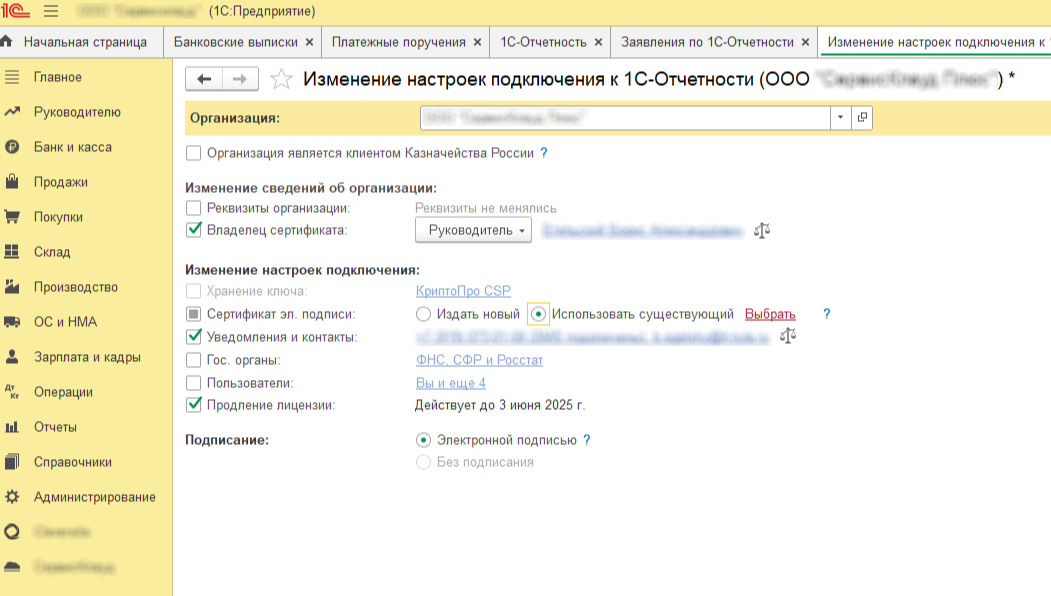Click the Реквизиты не менялись text
This screenshot has height=596, width=1051.
click(485, 208)
